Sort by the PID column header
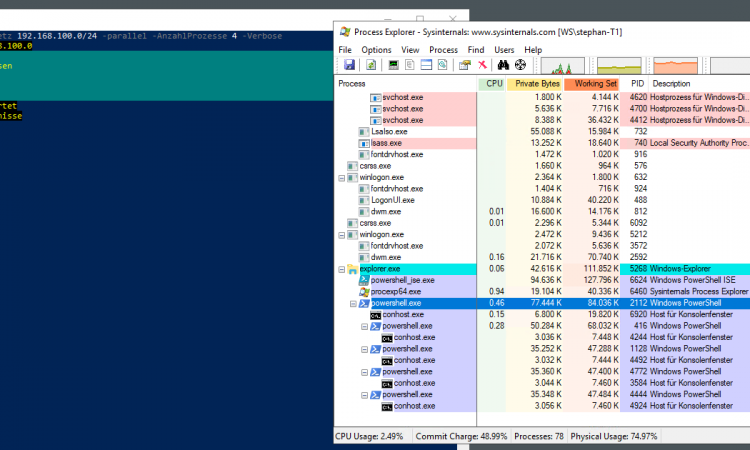Image resolution: width=750 pixels, height=450 pixels. tap(635, 84)
